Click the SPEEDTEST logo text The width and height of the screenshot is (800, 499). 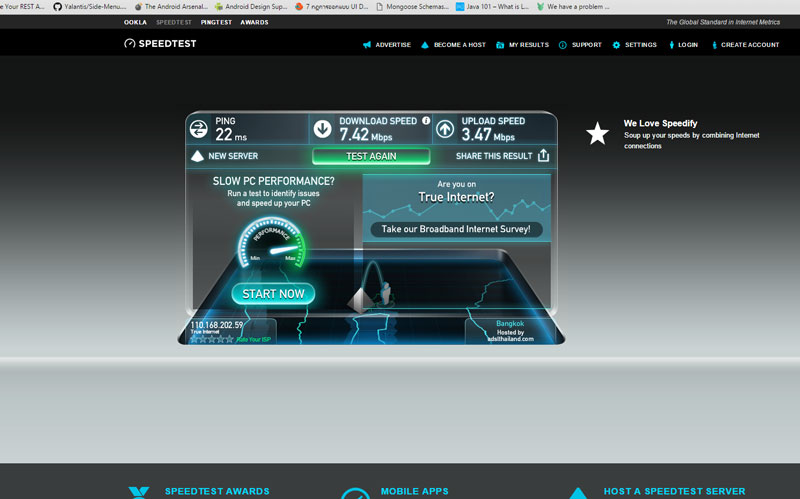tap(167, 44)
